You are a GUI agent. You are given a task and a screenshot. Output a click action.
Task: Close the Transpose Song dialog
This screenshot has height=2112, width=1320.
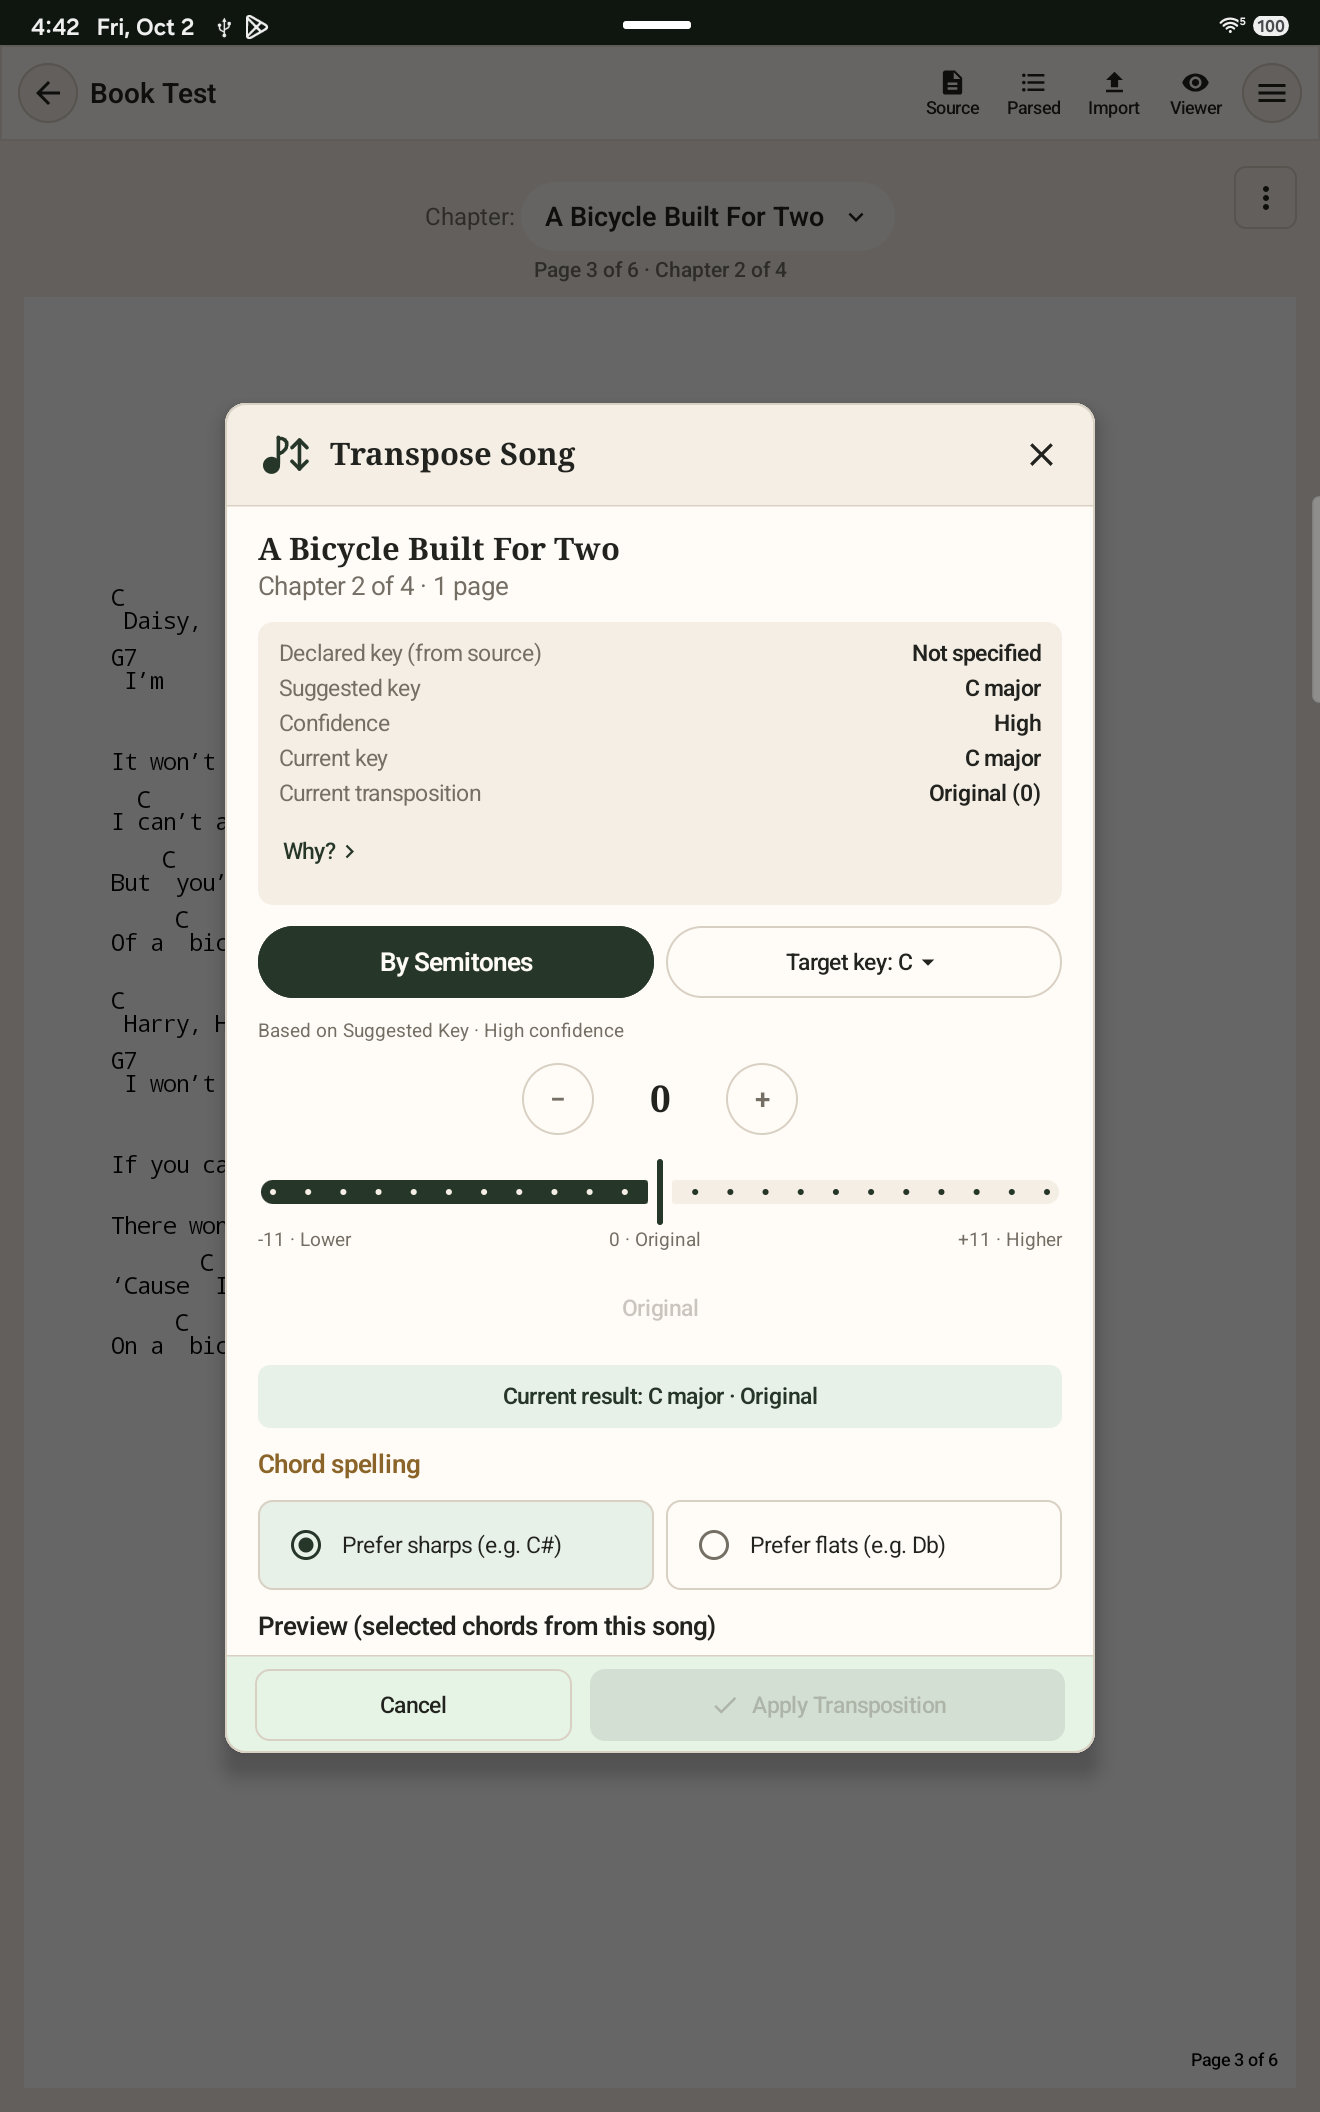click(1041, 455)
